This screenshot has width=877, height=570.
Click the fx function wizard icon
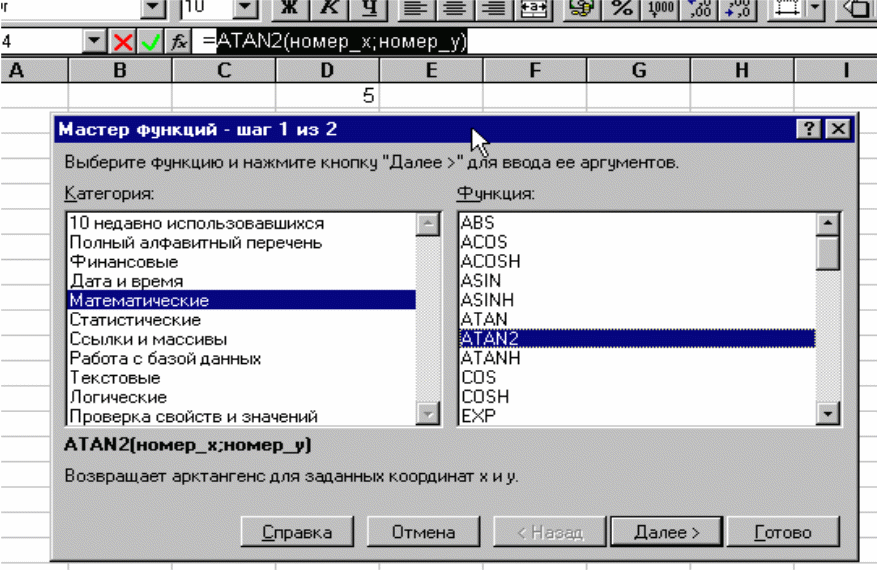click(x=178, y=43)
